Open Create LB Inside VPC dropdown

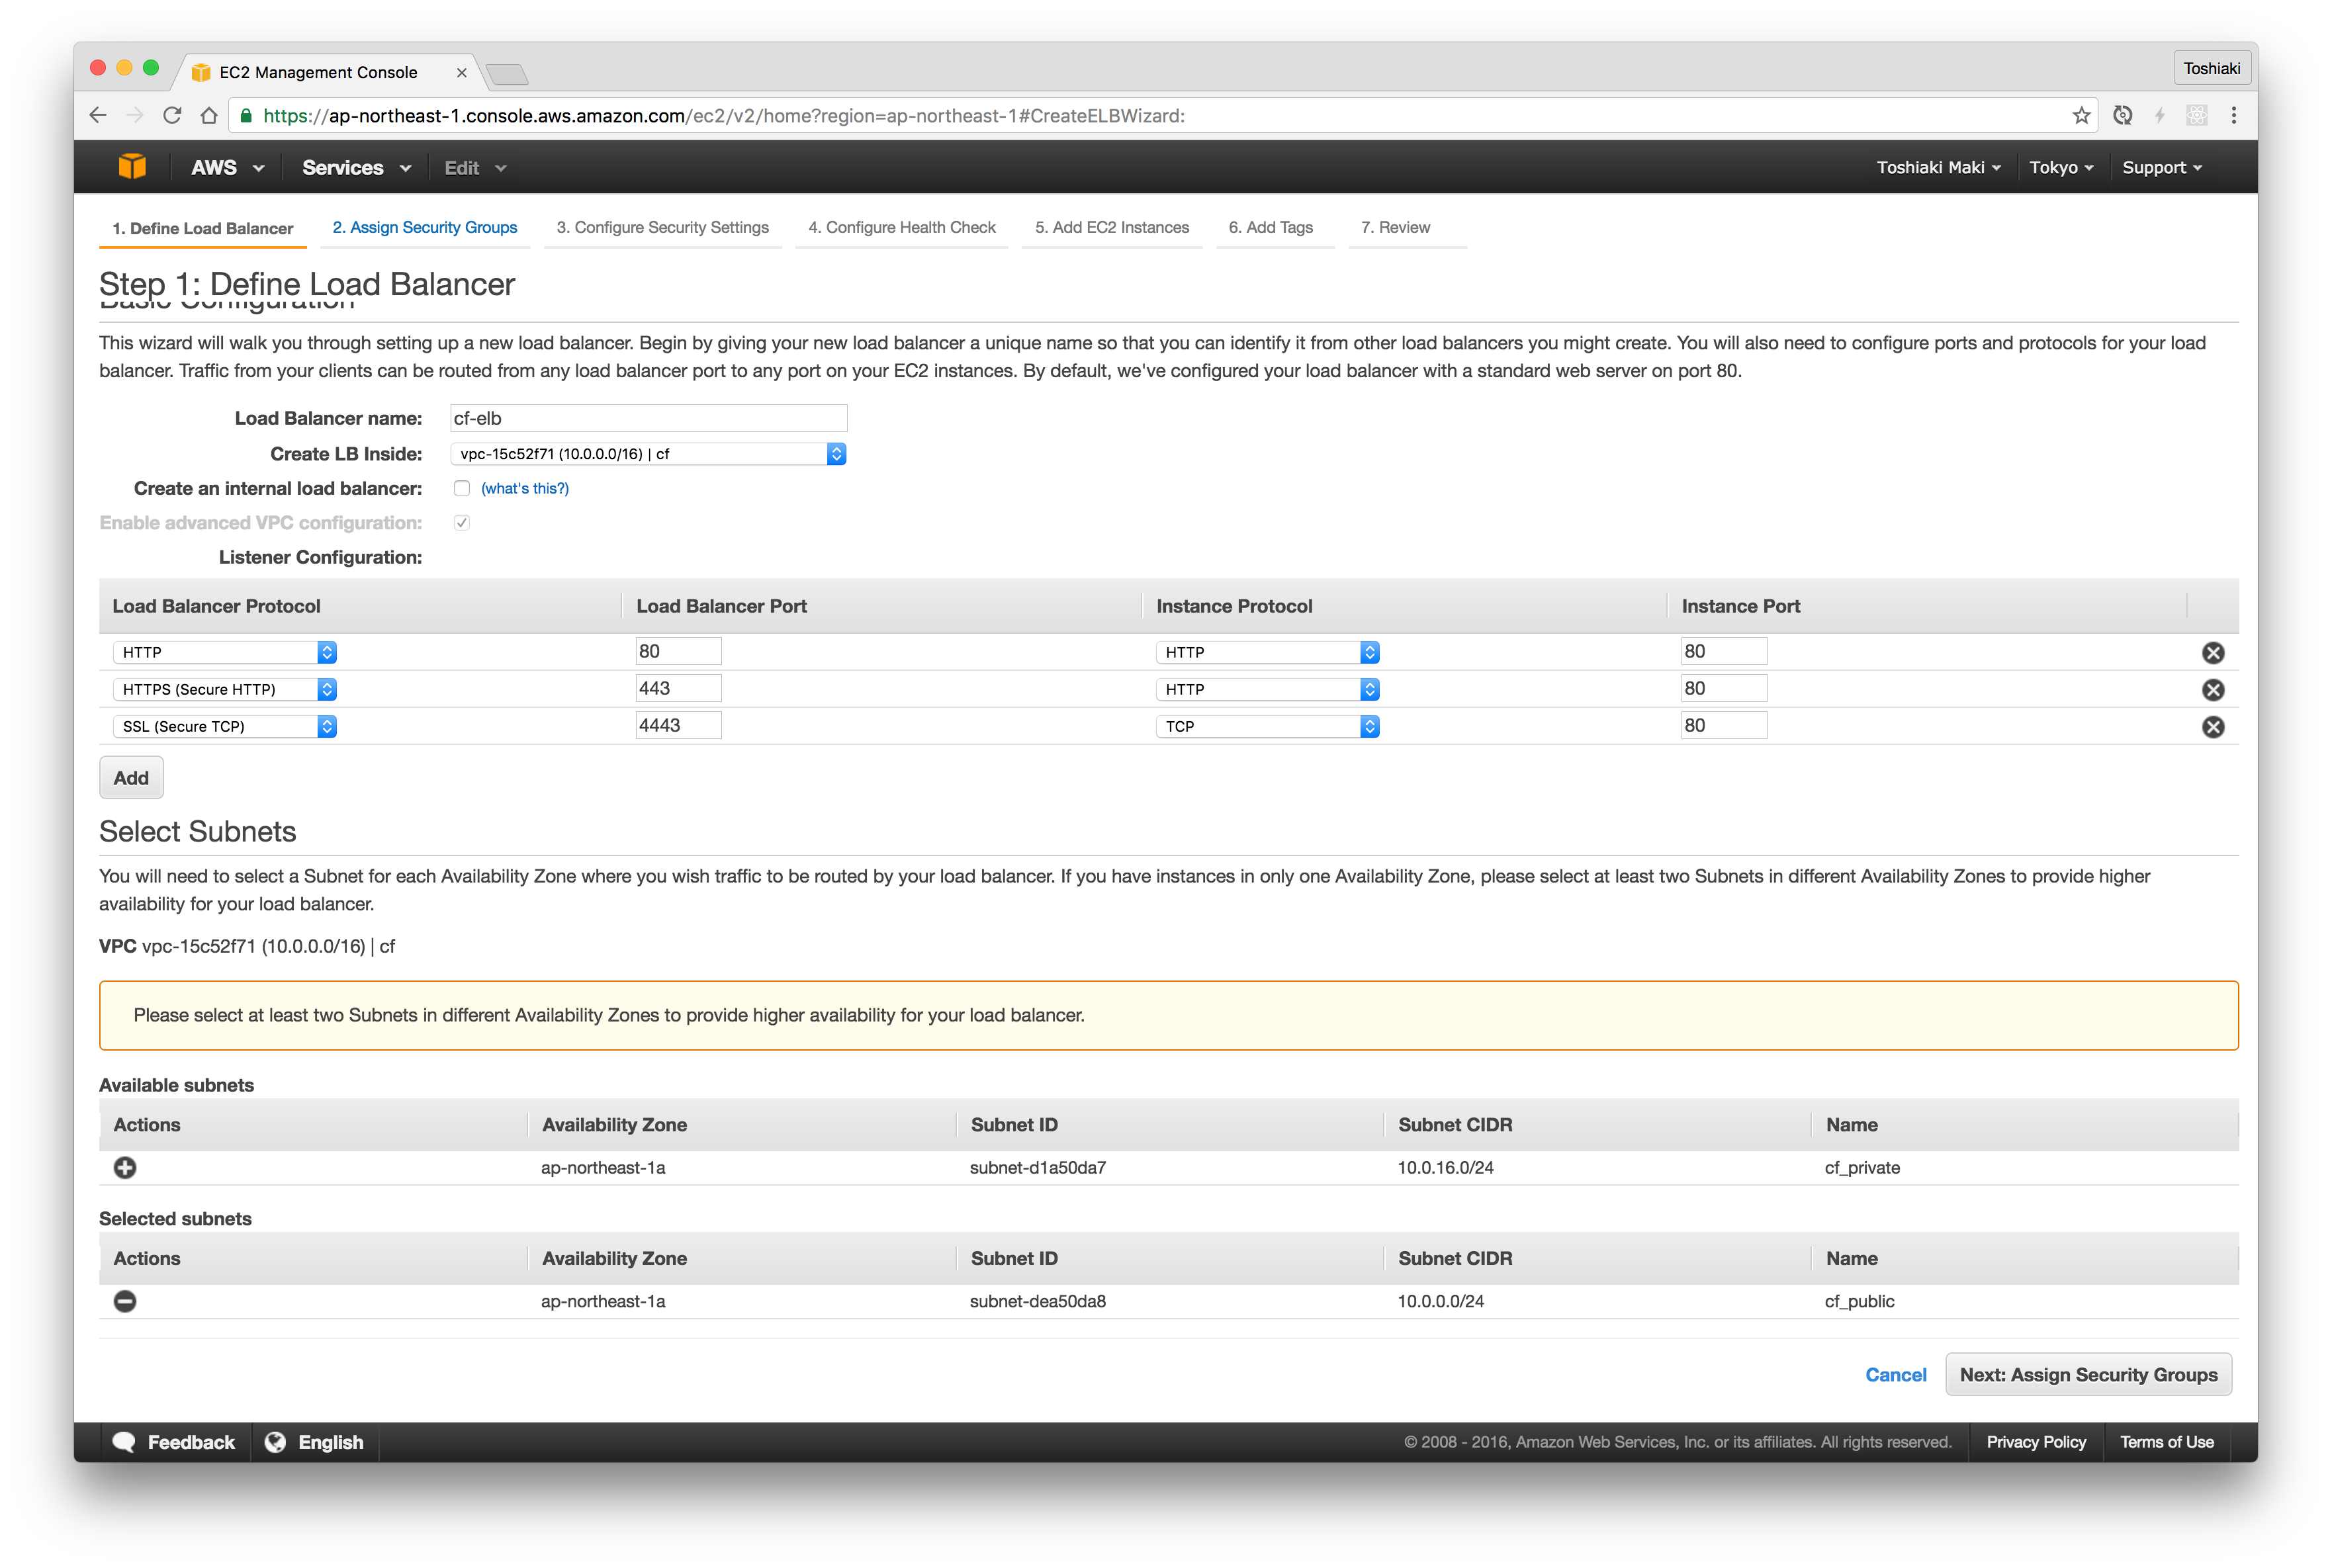[648, 454]
